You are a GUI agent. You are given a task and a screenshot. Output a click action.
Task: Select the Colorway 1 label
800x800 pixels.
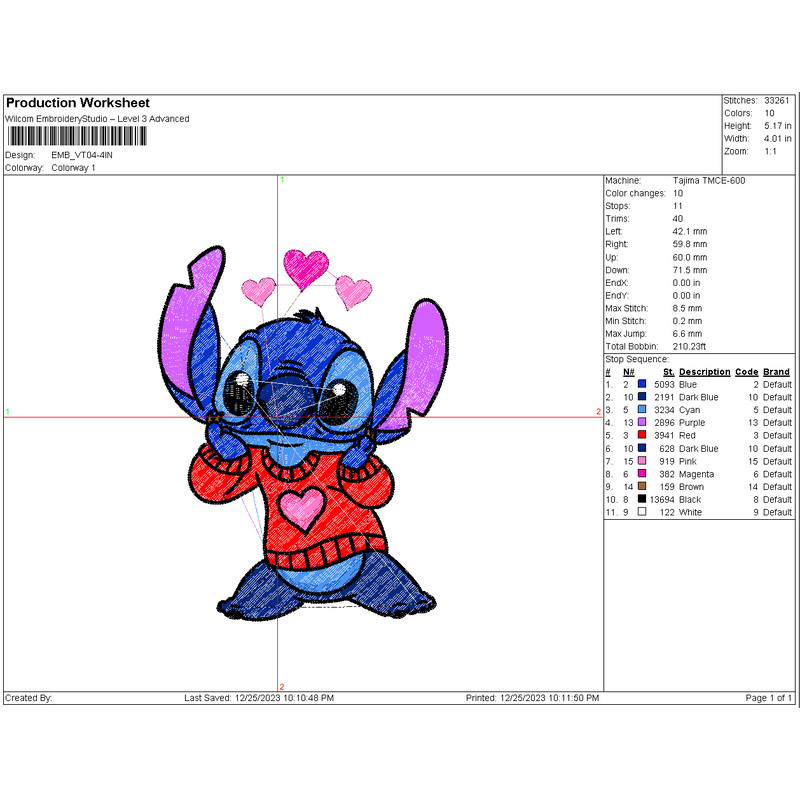pos(75,169)
